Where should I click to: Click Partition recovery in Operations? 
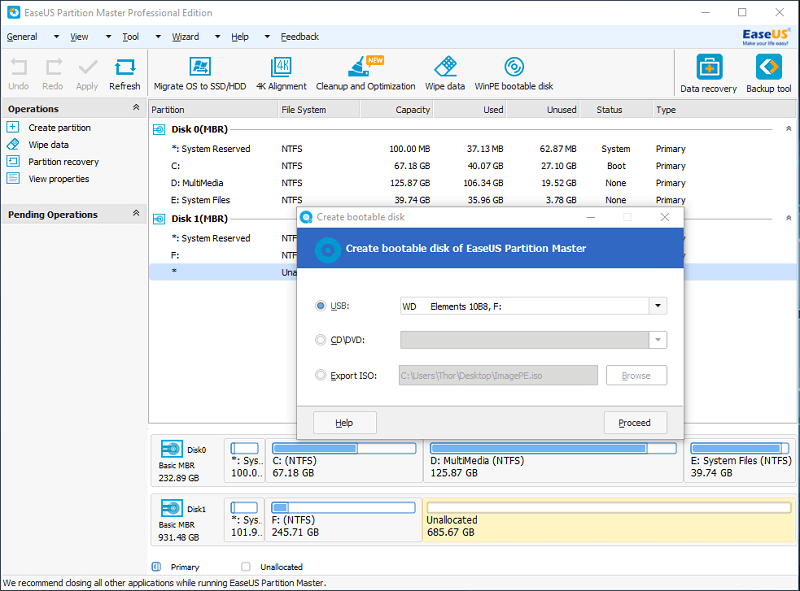coord(64,162)
